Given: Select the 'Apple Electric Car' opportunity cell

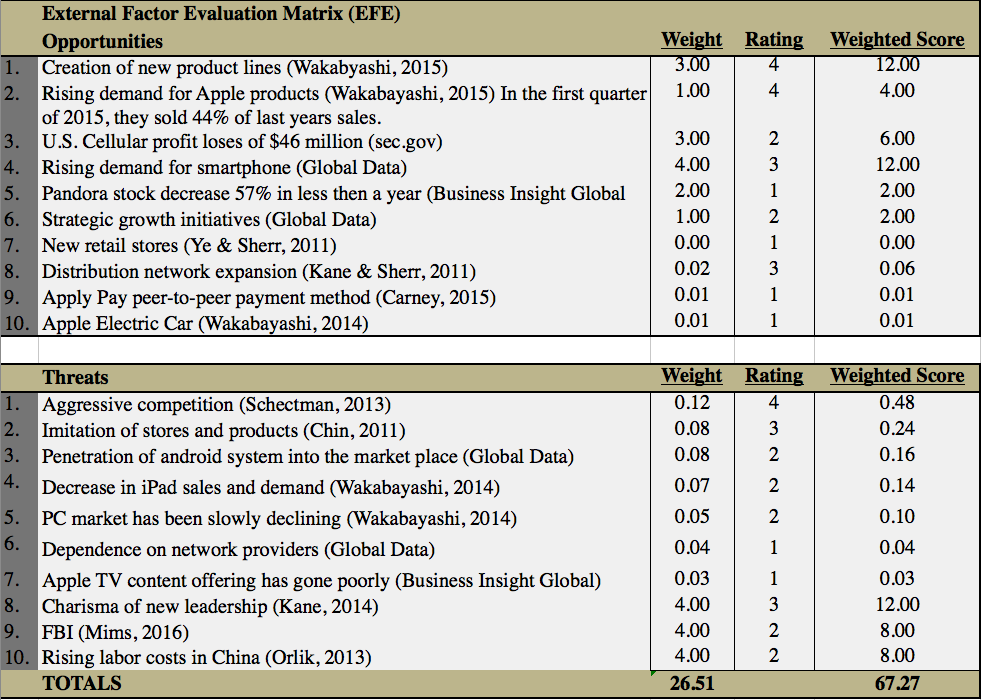Looking at the screenshot, I should (x=205, y=323).
